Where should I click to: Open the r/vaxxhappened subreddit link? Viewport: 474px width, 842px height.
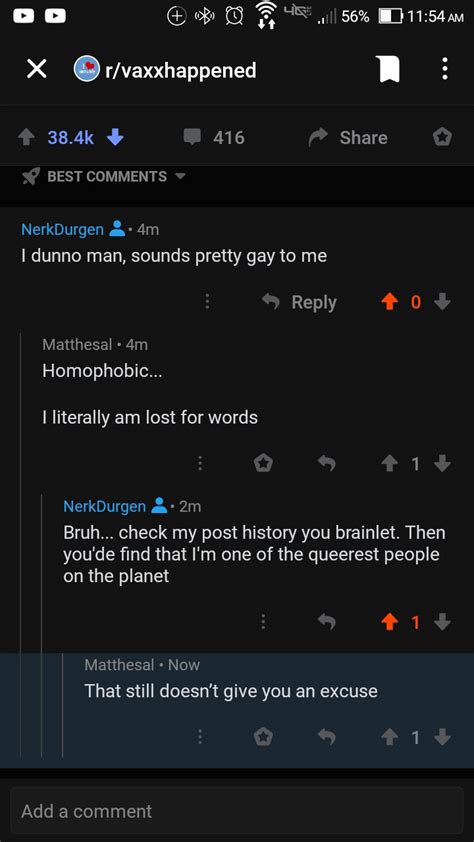pyautogui.click(x=165, y=70)
